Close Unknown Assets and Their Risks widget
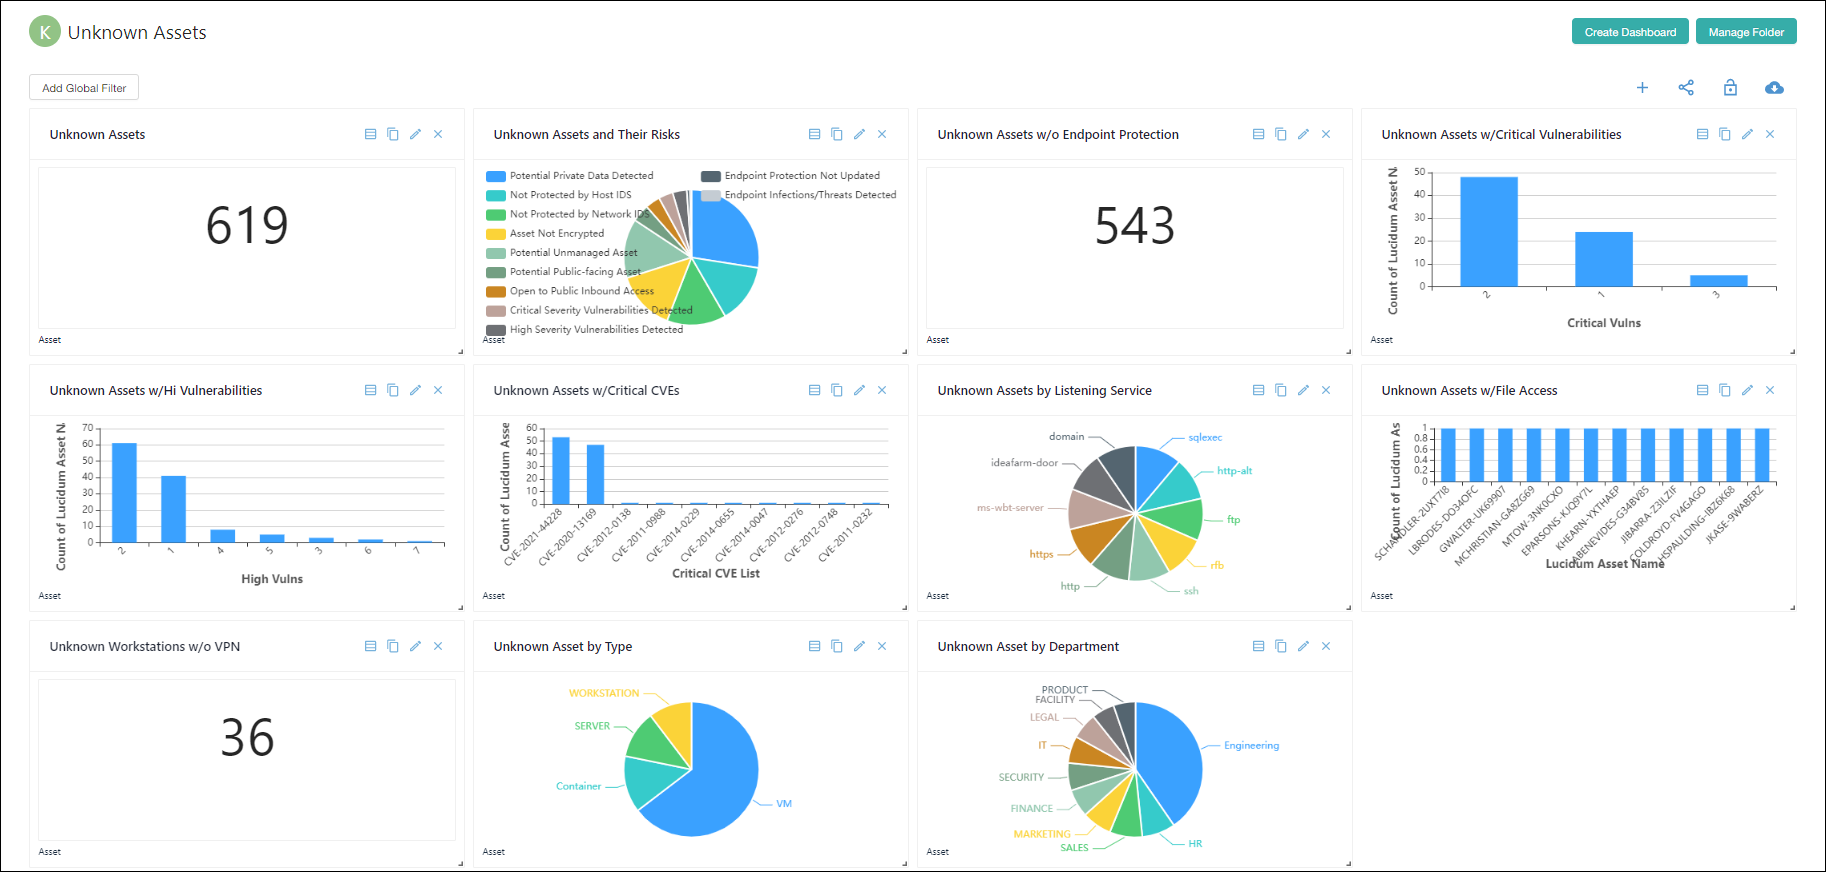Screen dimensions: 1826x872 point(882,134)
